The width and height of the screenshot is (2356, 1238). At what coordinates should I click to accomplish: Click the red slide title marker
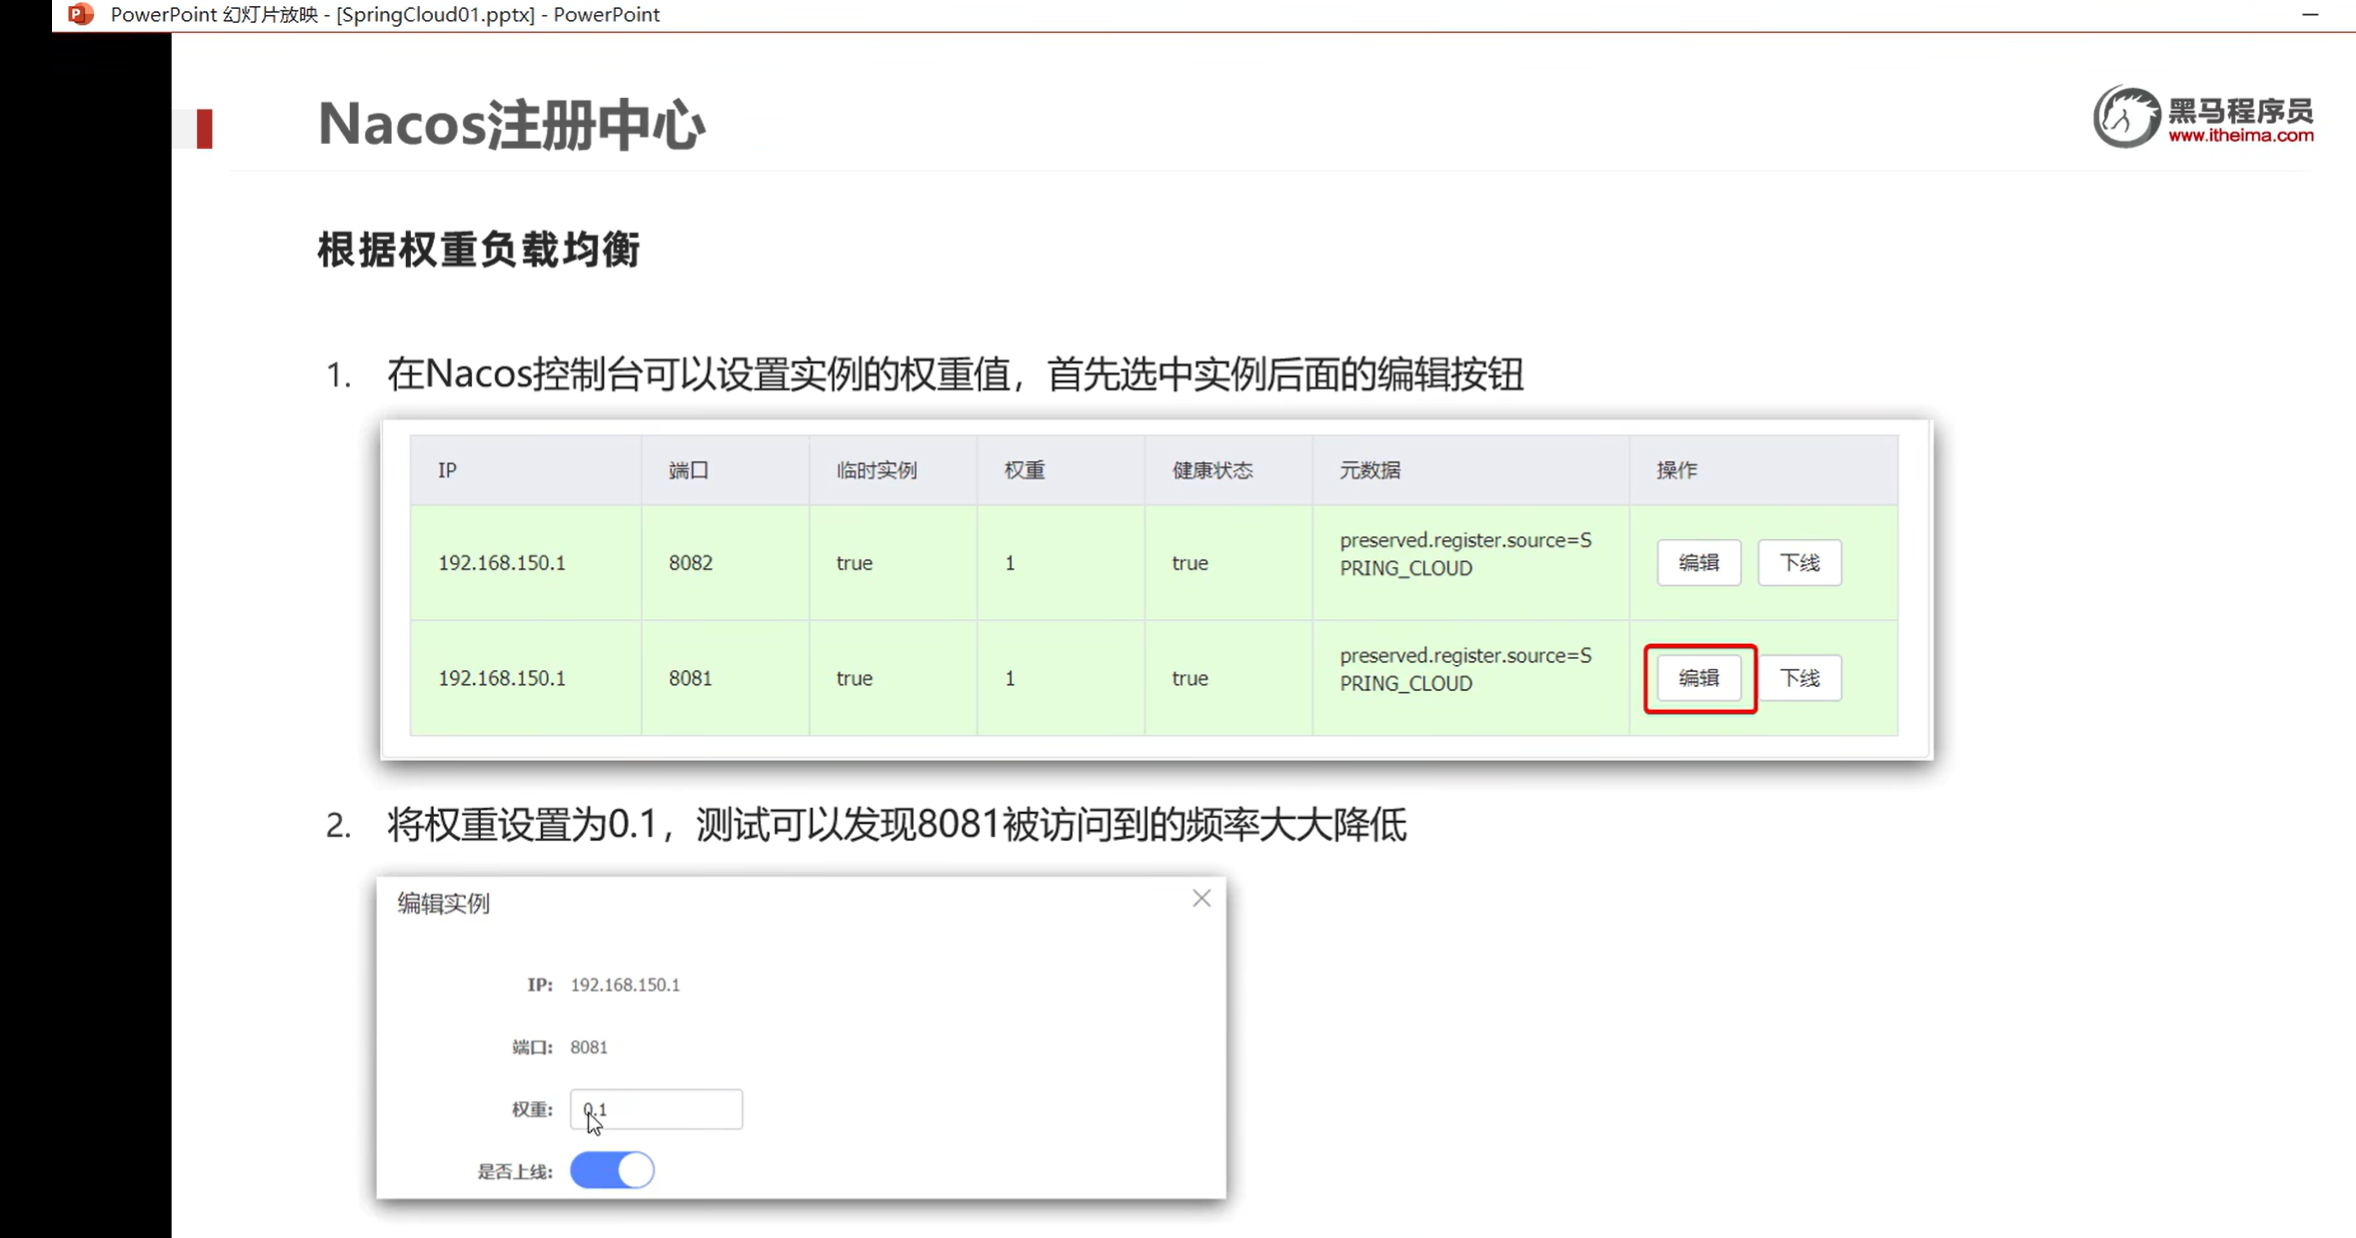(x=204, y=129)
